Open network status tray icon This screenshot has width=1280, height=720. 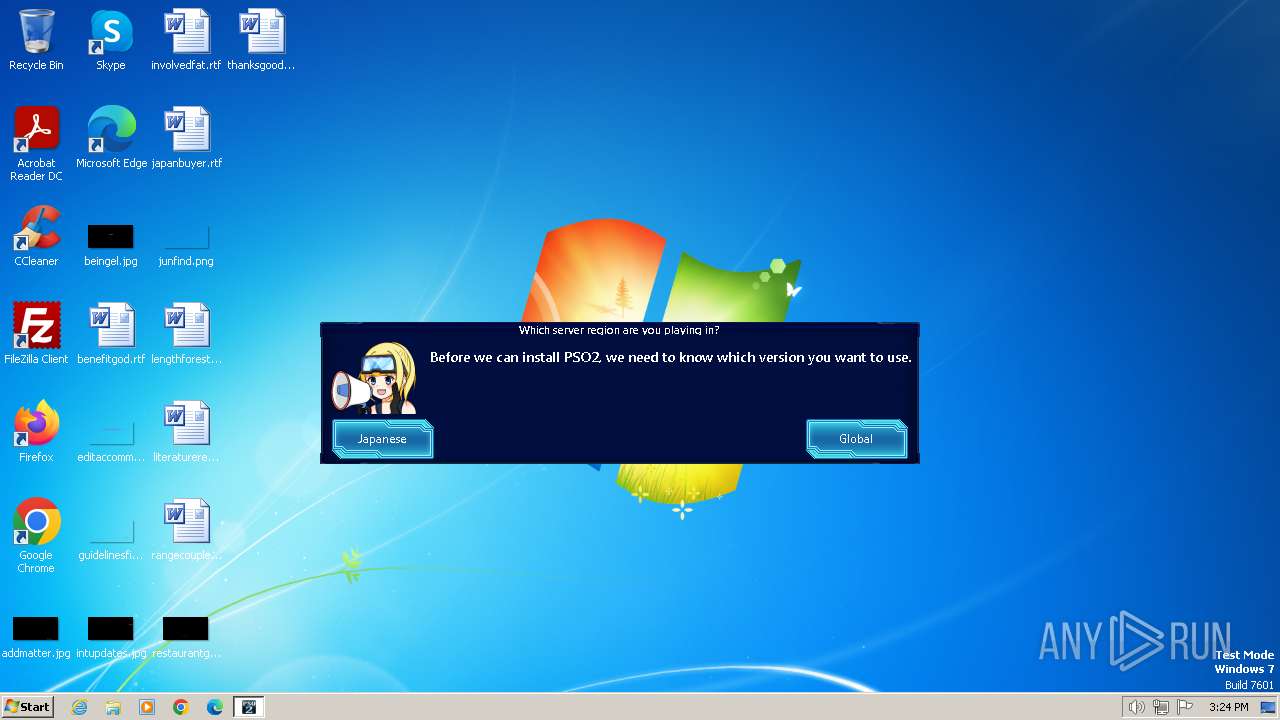tap(1161, 707)
